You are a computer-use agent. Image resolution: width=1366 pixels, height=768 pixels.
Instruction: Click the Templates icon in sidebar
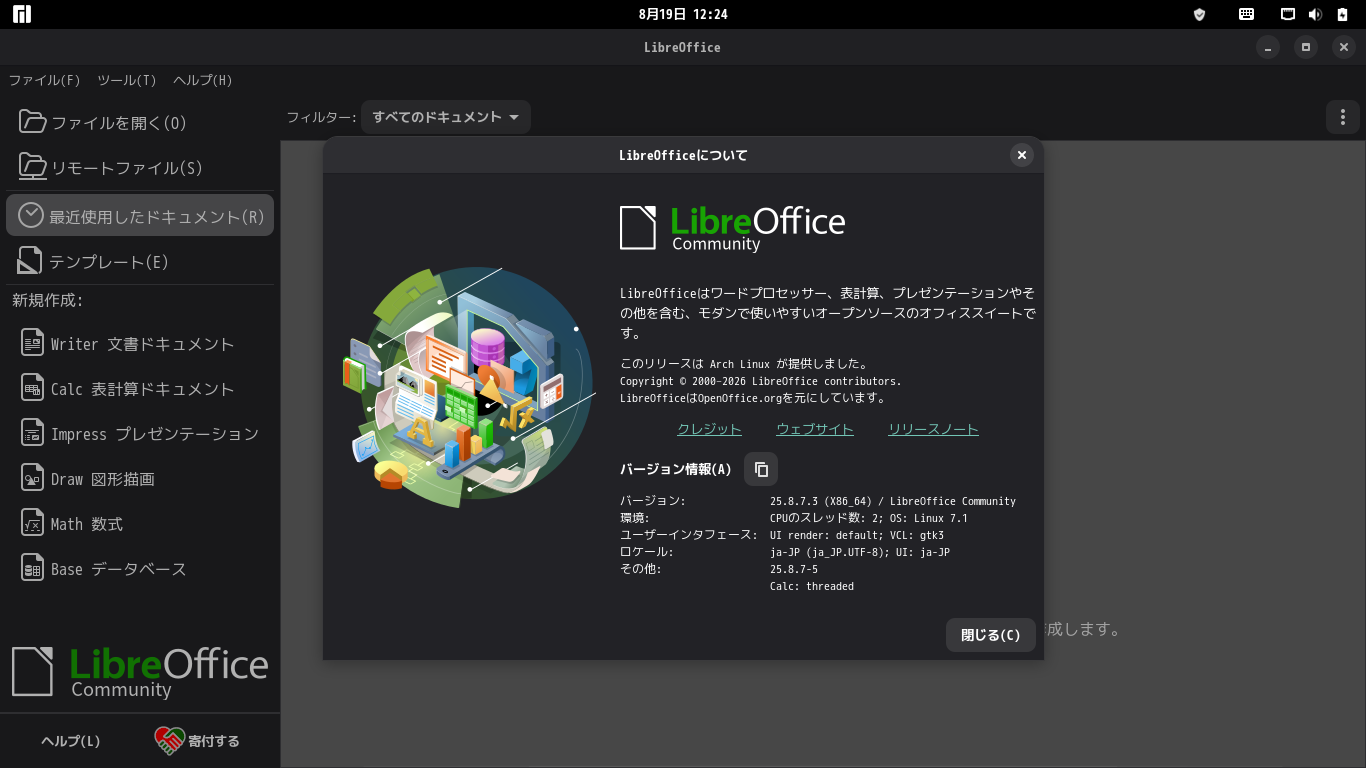(32, 261)
